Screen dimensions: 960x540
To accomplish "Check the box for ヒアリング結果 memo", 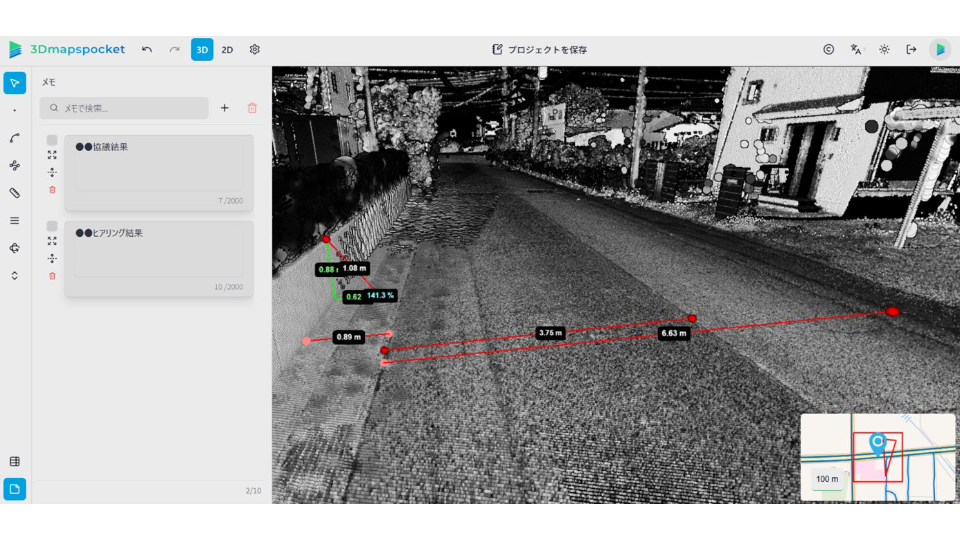I will (52, 225).
